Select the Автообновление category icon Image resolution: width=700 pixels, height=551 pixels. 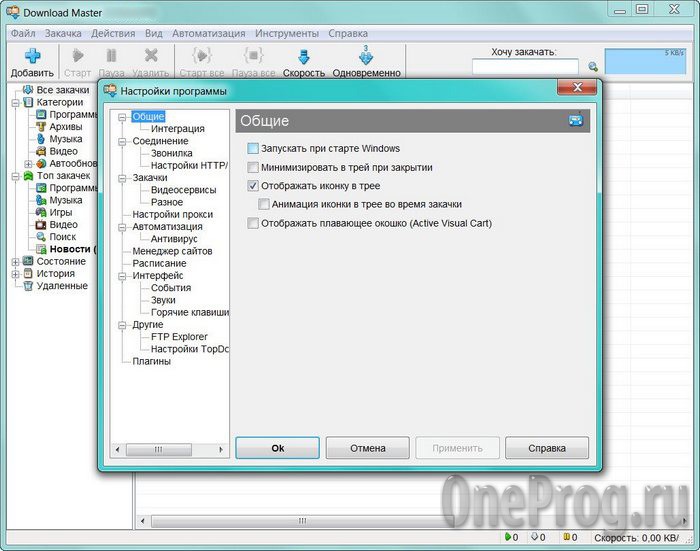41,163
